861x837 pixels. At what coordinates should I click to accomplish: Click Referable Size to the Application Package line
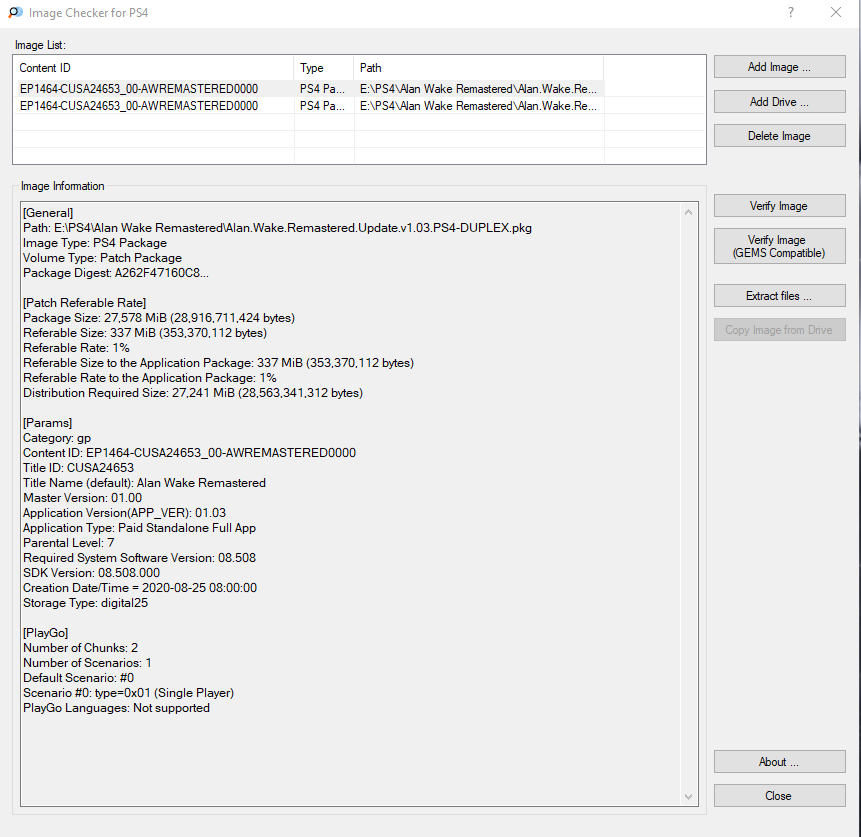pos(219,363)
